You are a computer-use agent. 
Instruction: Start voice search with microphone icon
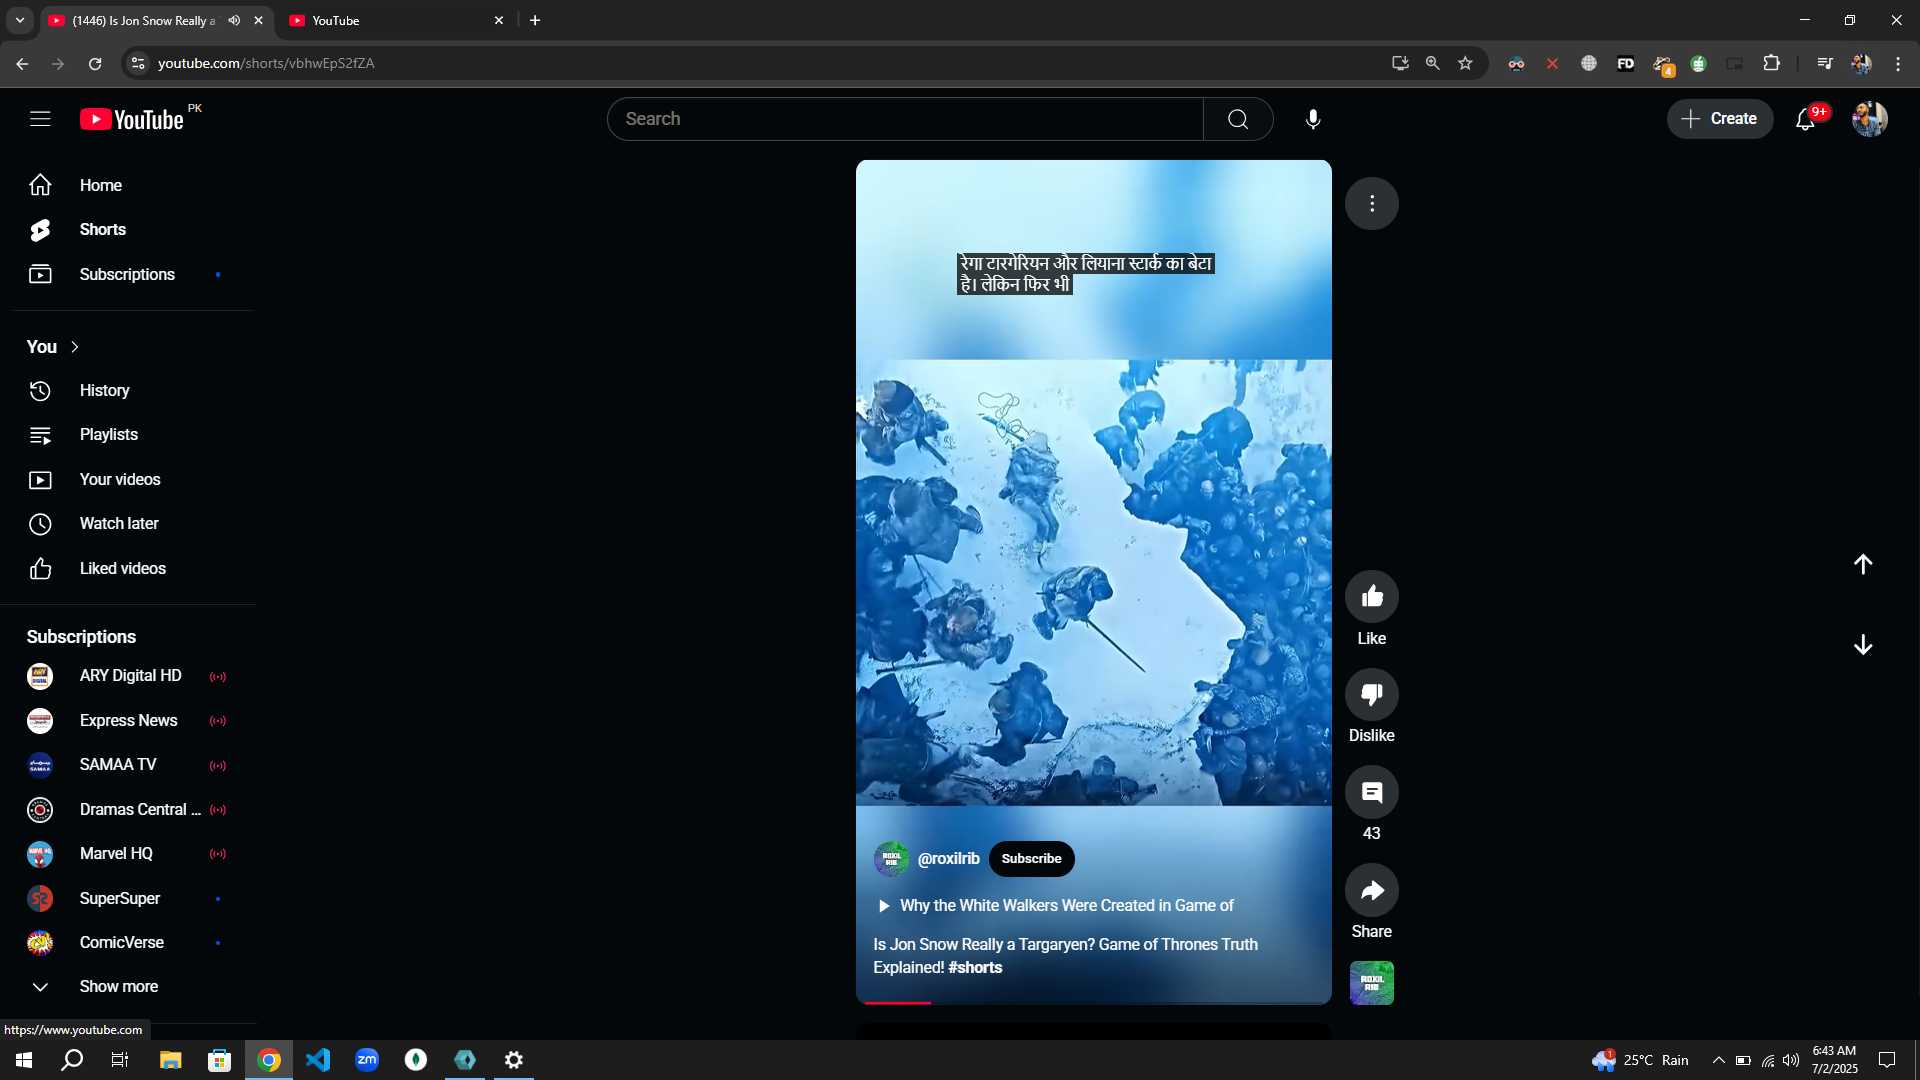[x=1313, y=119]
